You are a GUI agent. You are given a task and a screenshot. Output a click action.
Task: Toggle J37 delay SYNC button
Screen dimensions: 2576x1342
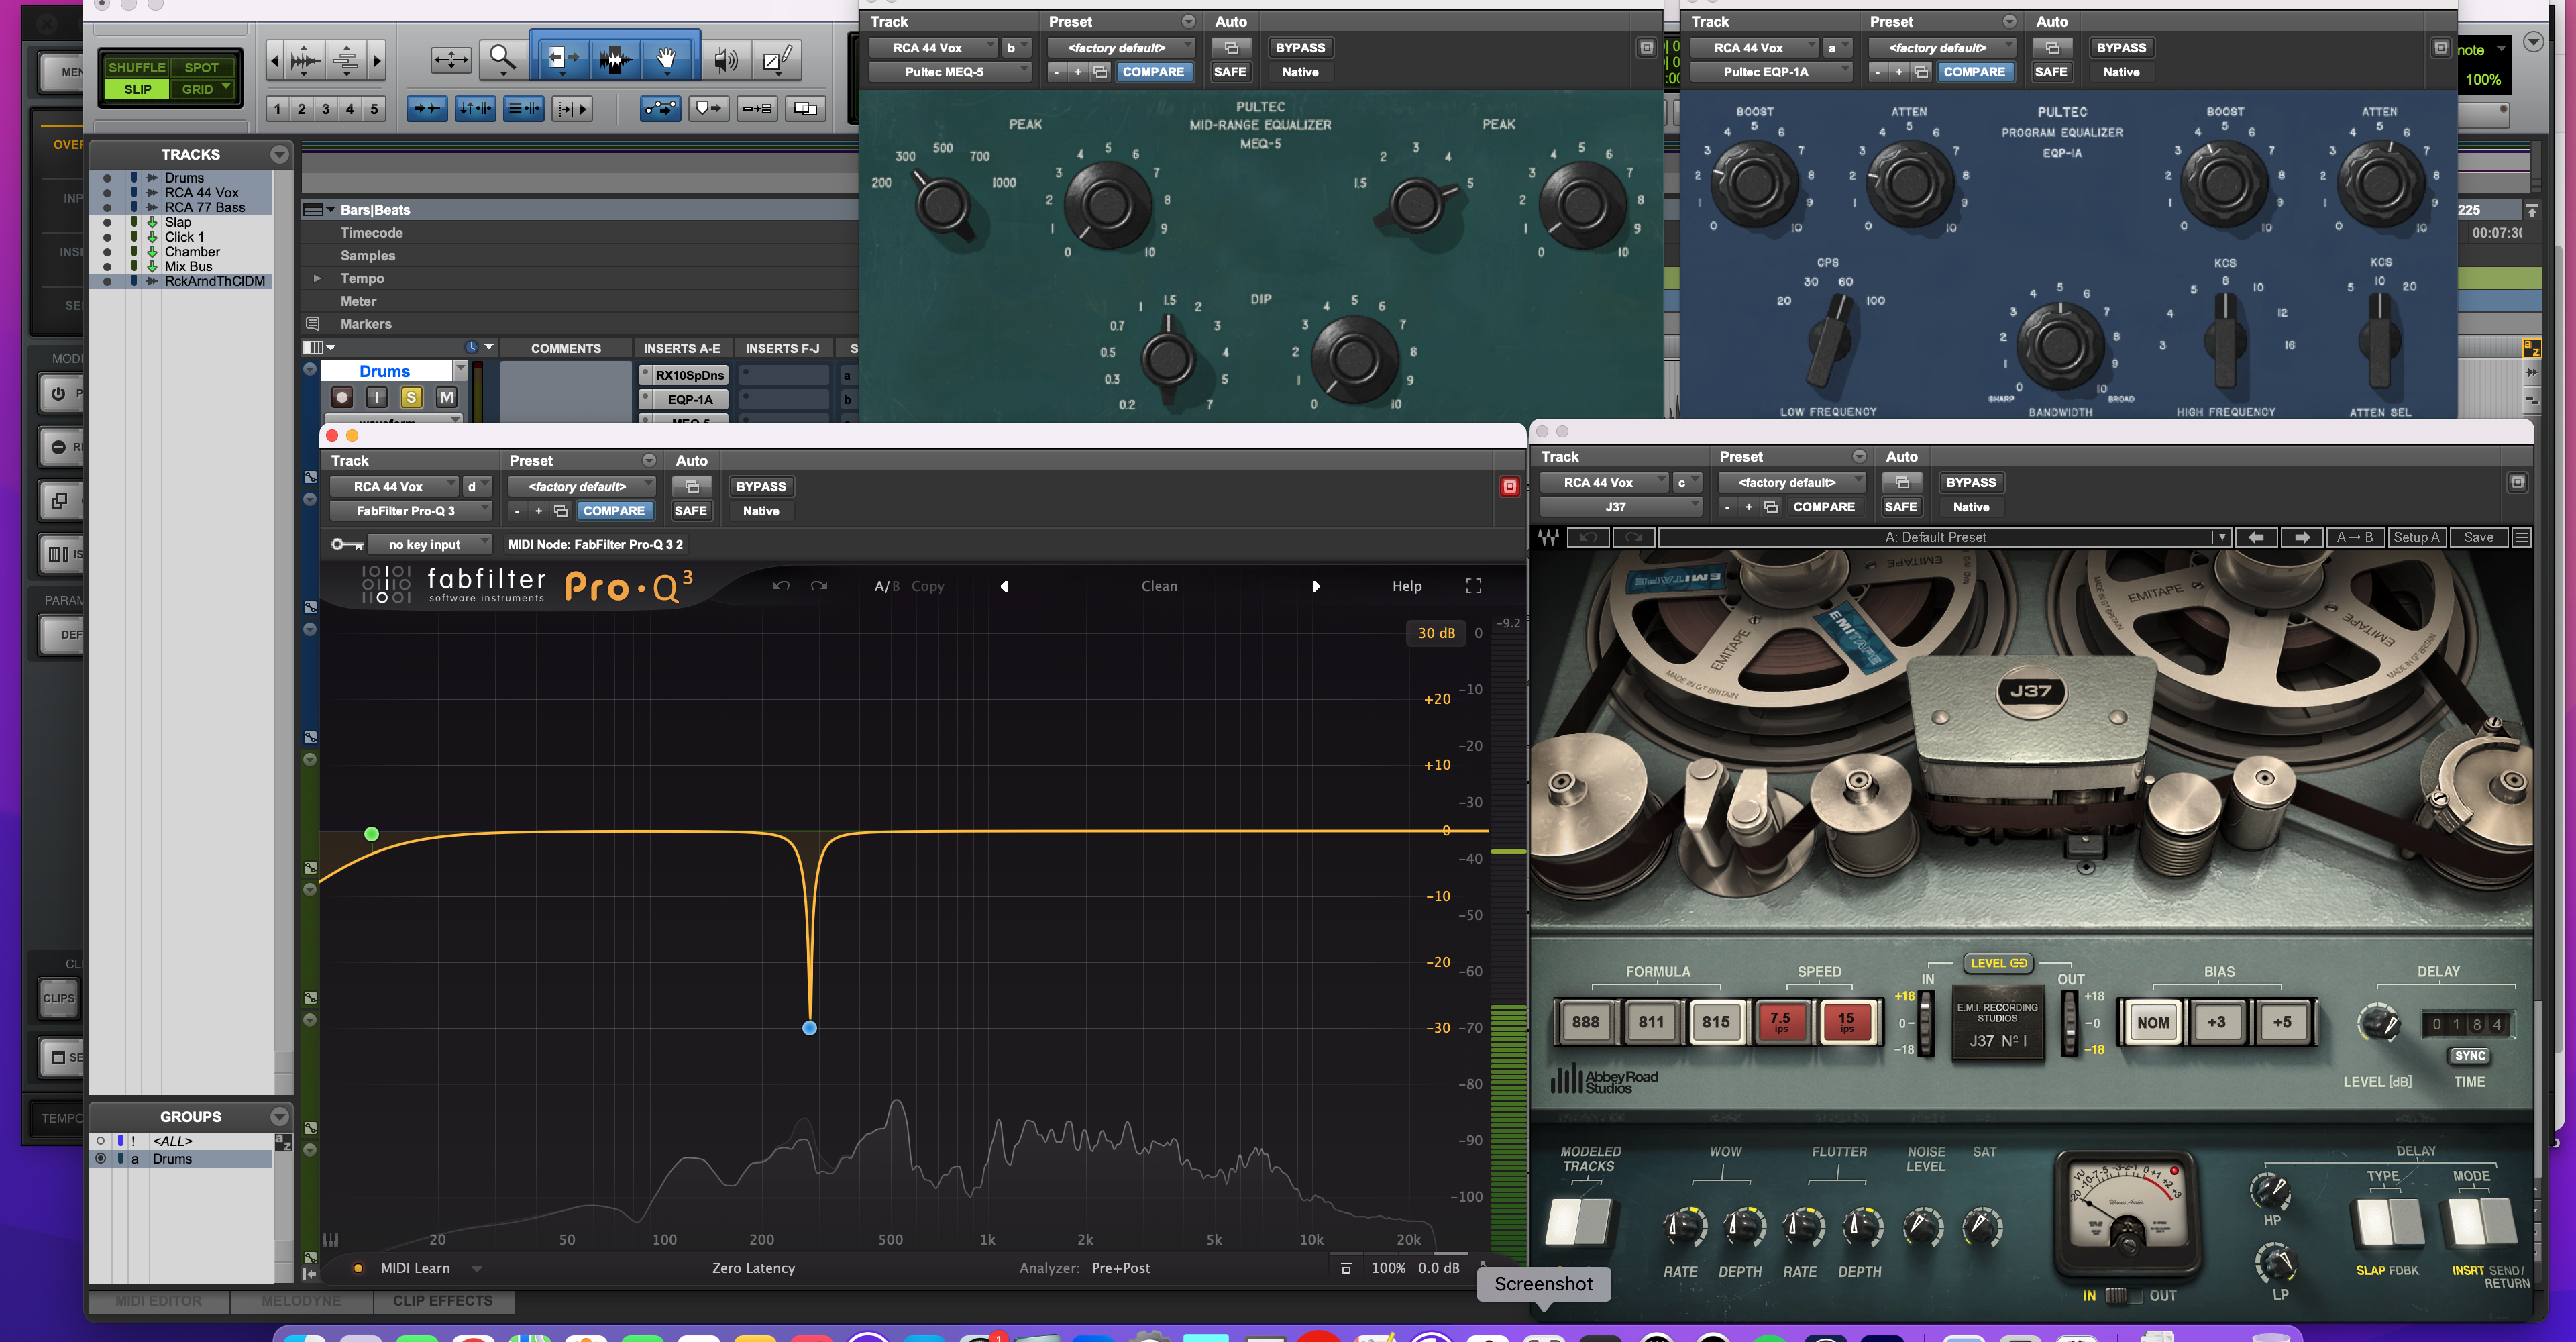[x=2469, y=1055]
